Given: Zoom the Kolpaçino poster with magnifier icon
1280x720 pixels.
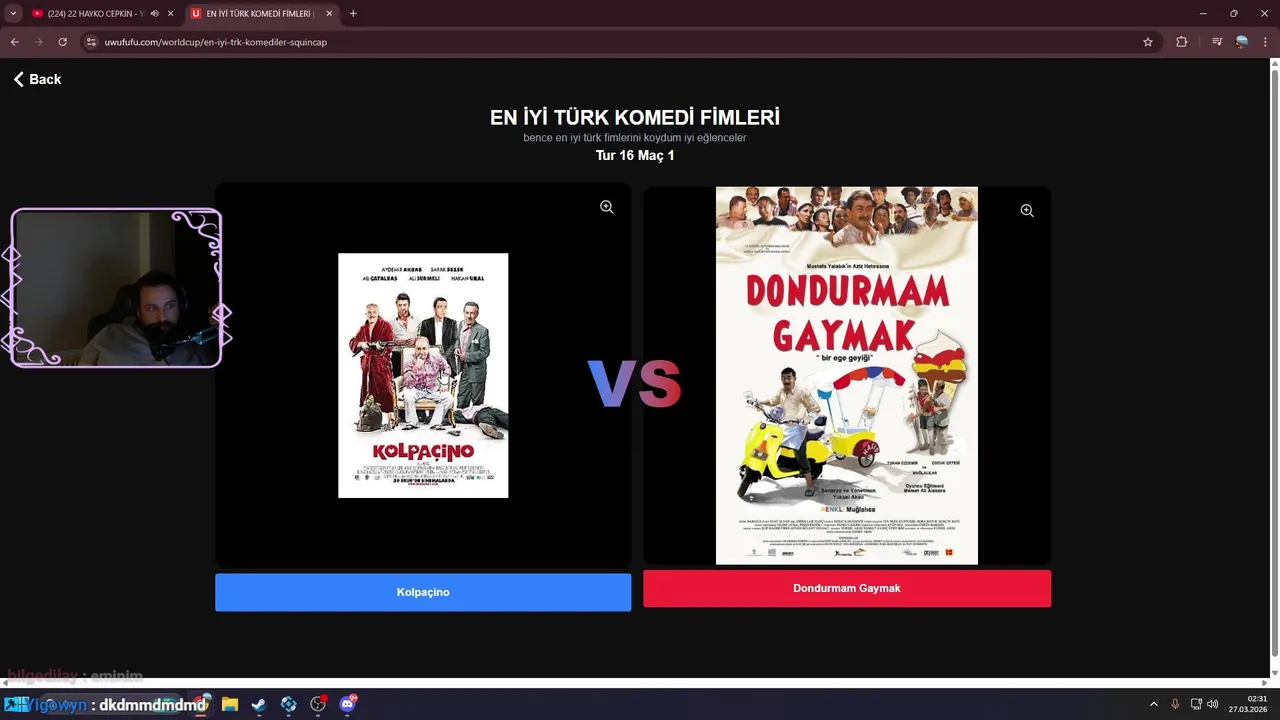Looking at the screenshot, I should [x=607, y=207].
